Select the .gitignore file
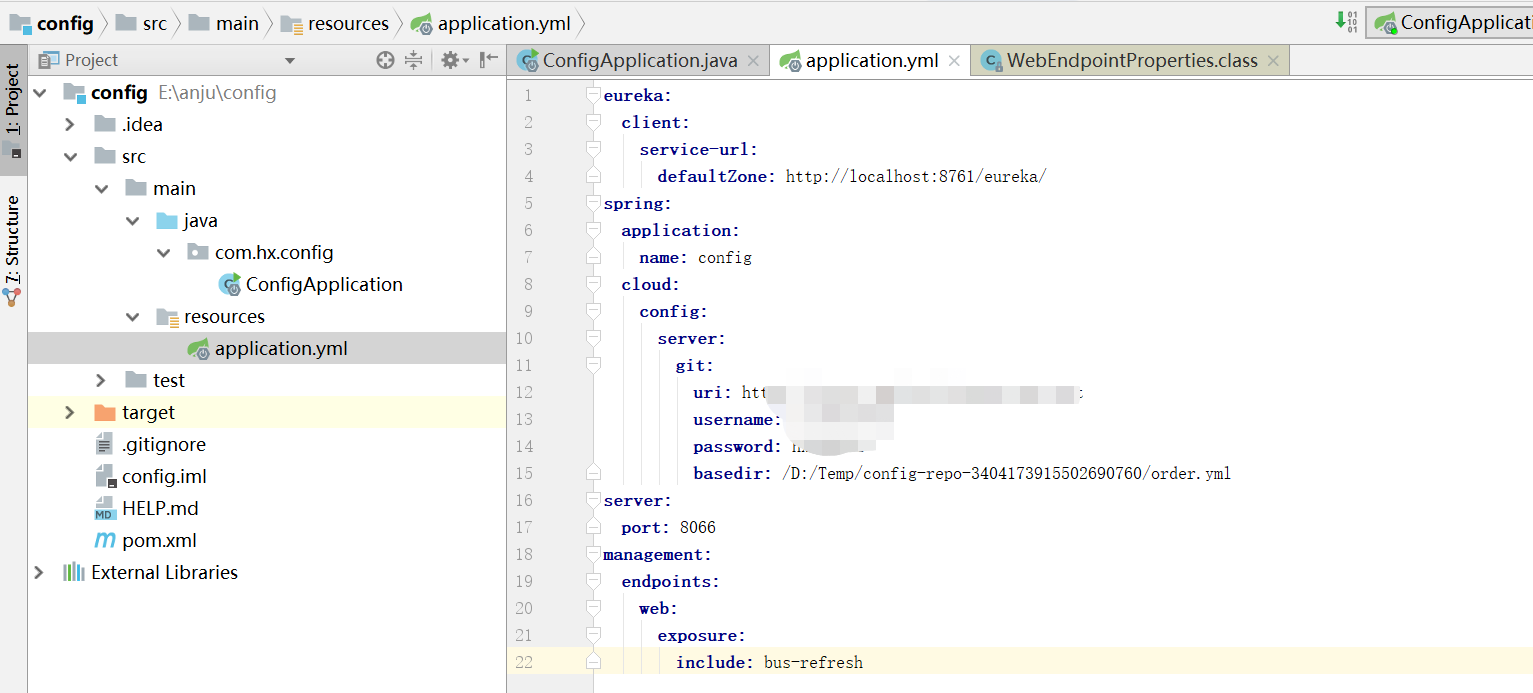The height and width of the screenshot is (693, 1533). point(164,445)
